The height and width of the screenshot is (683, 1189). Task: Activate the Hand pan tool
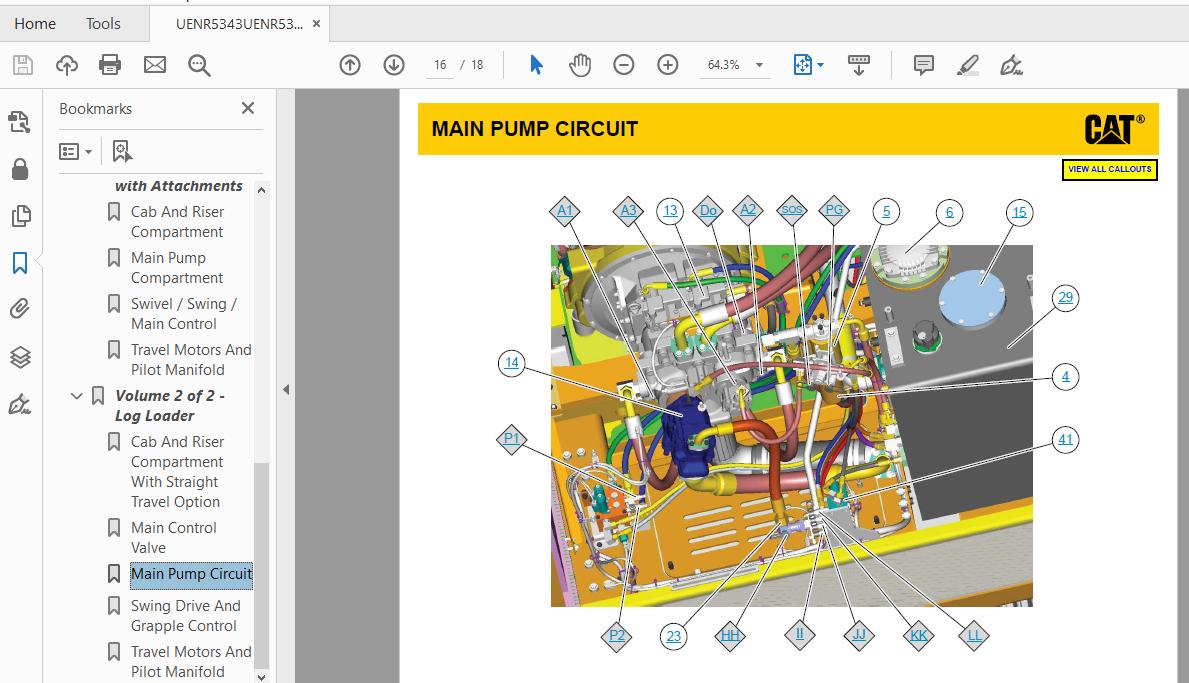580,65
